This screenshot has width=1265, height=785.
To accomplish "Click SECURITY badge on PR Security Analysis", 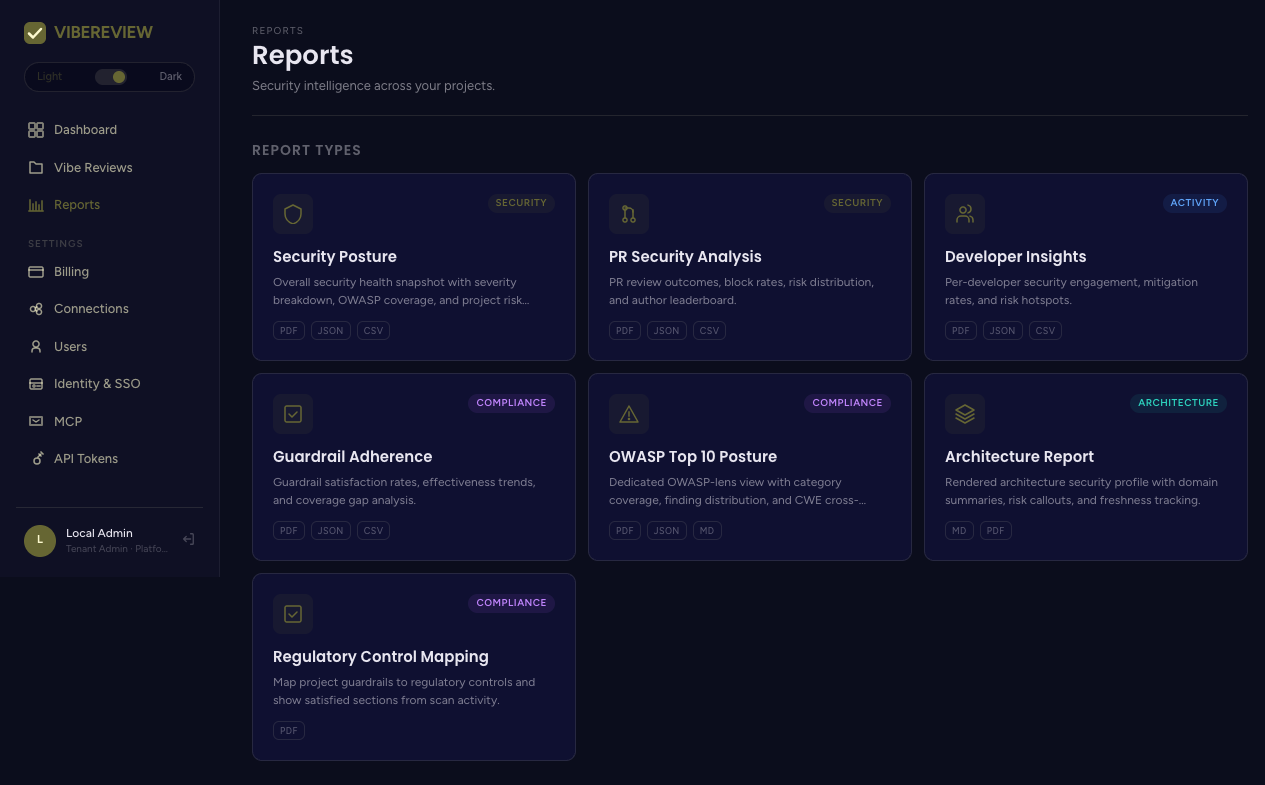I will pyautogui.click(x=857, y=203).
